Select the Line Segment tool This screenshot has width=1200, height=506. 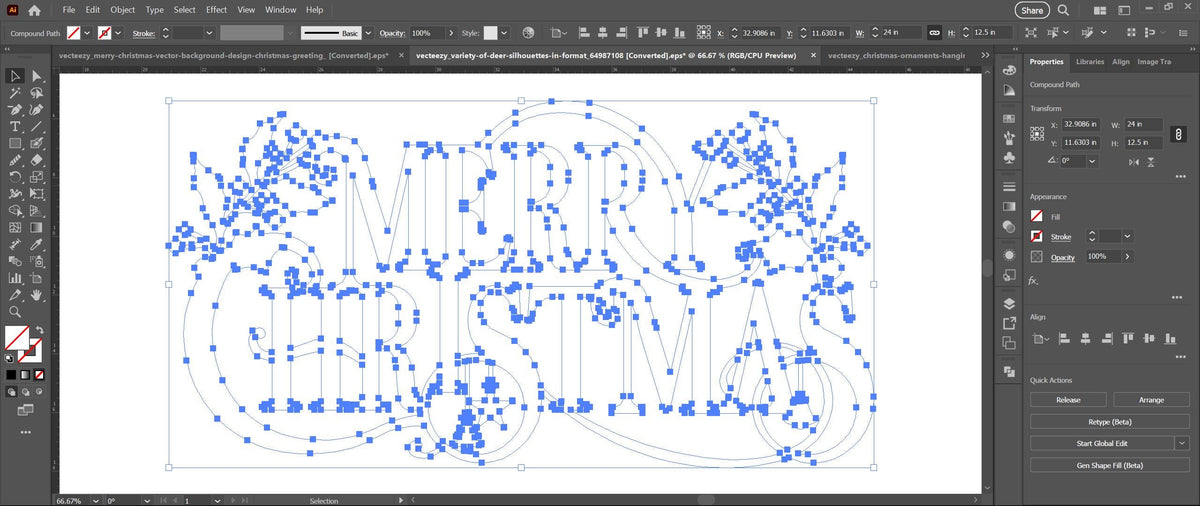coord(37,127)
